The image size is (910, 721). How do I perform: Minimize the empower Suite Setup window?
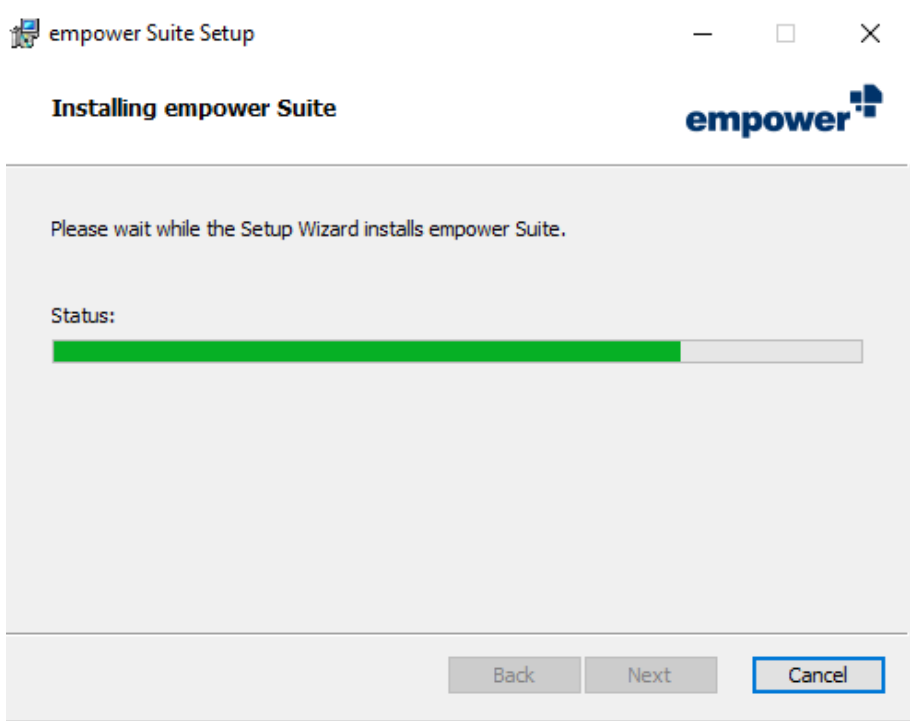tap(702, 34)
